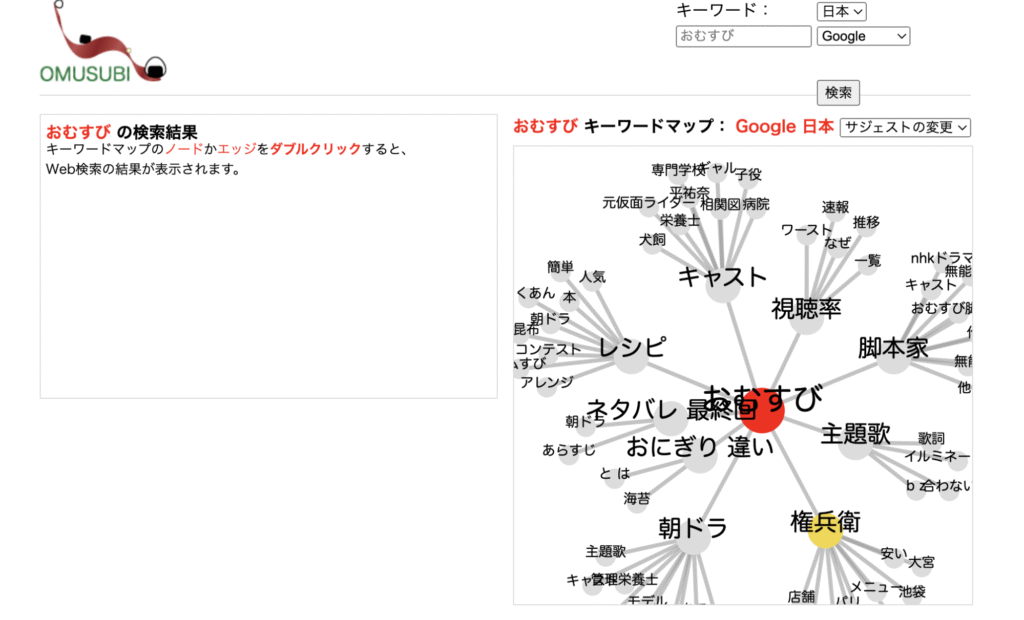
Task: Click the あらすじ node
Action: tap(569, 451)
